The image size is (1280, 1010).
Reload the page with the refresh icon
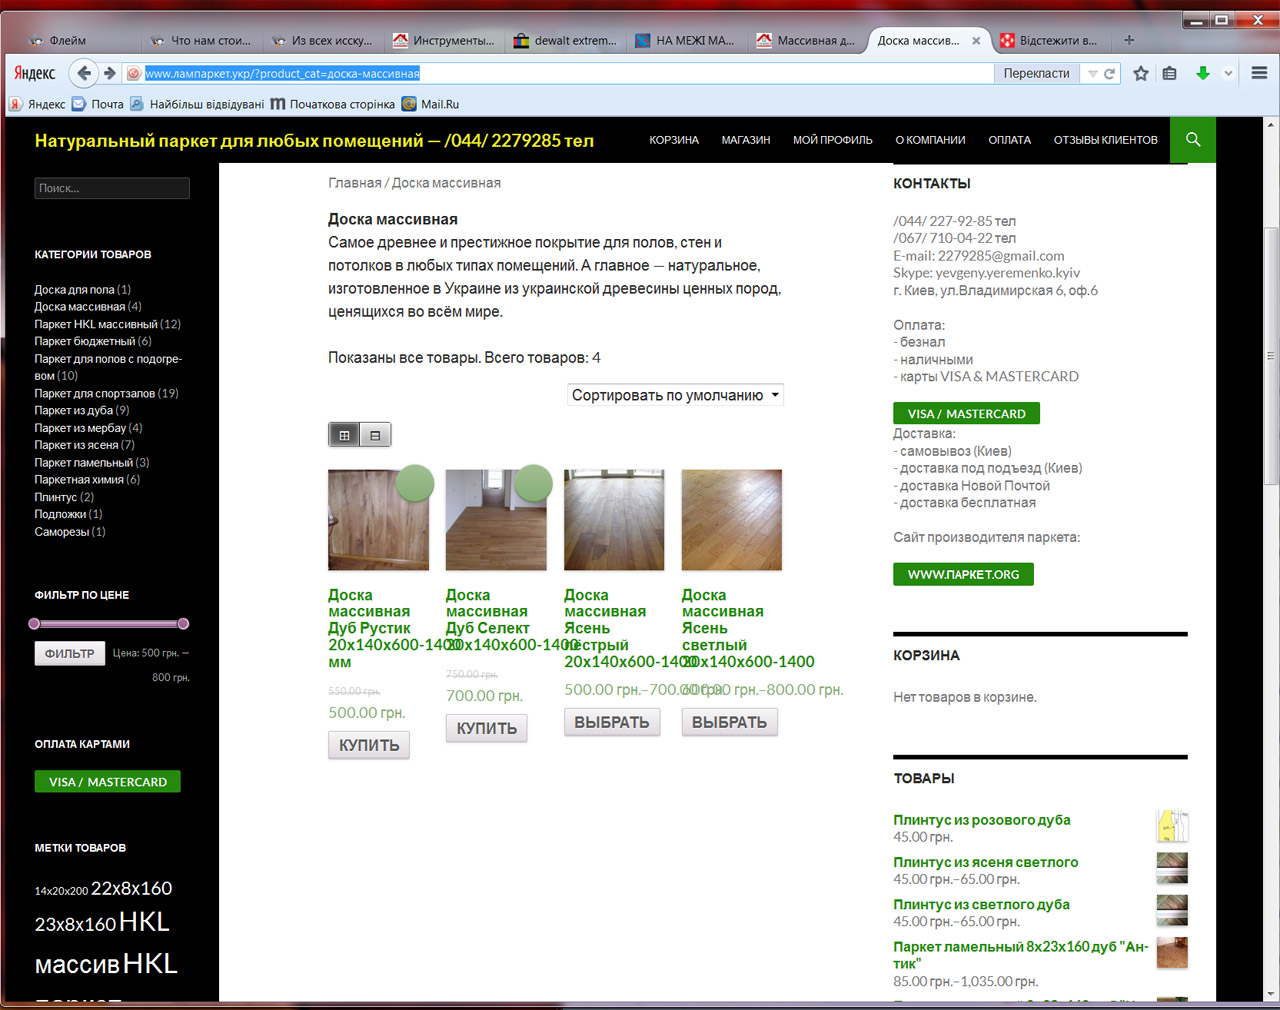pyautogui.click(x=1109, y=73)
